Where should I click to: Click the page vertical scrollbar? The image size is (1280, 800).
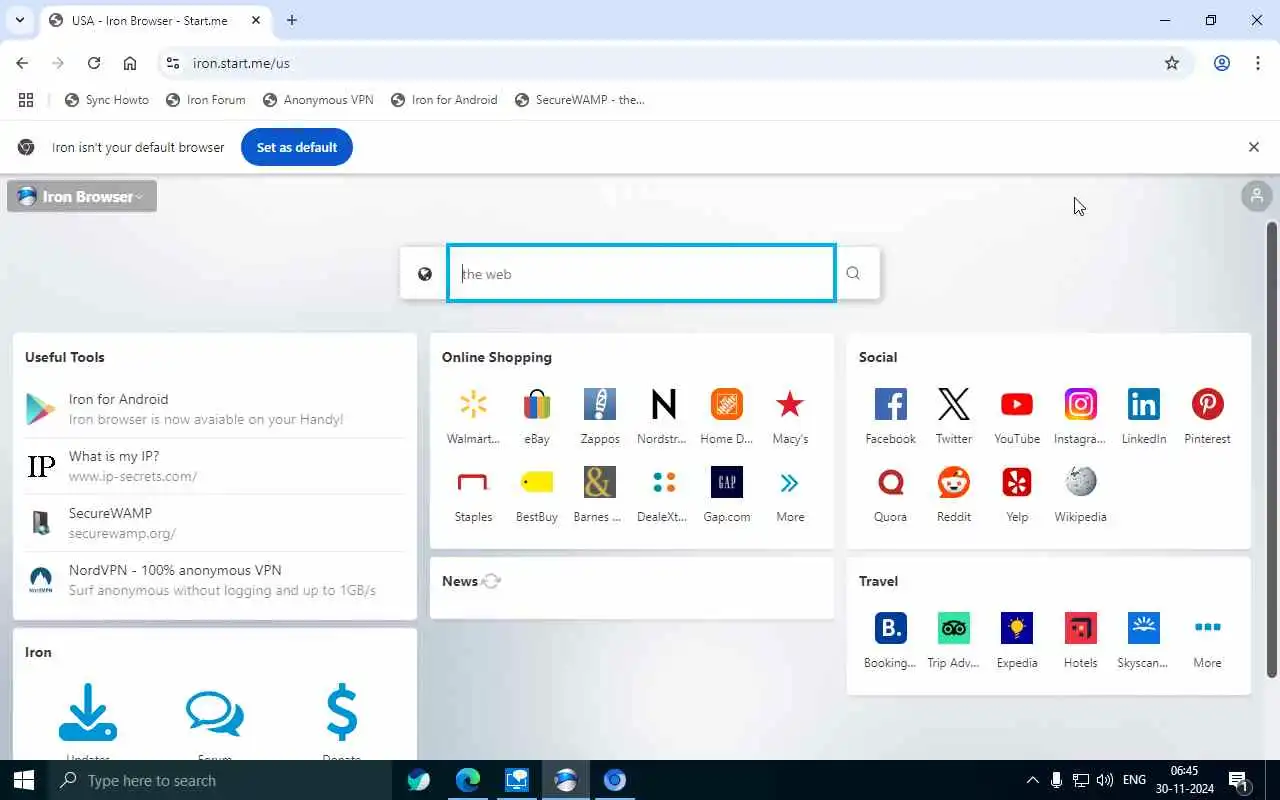coord(1272,448)
